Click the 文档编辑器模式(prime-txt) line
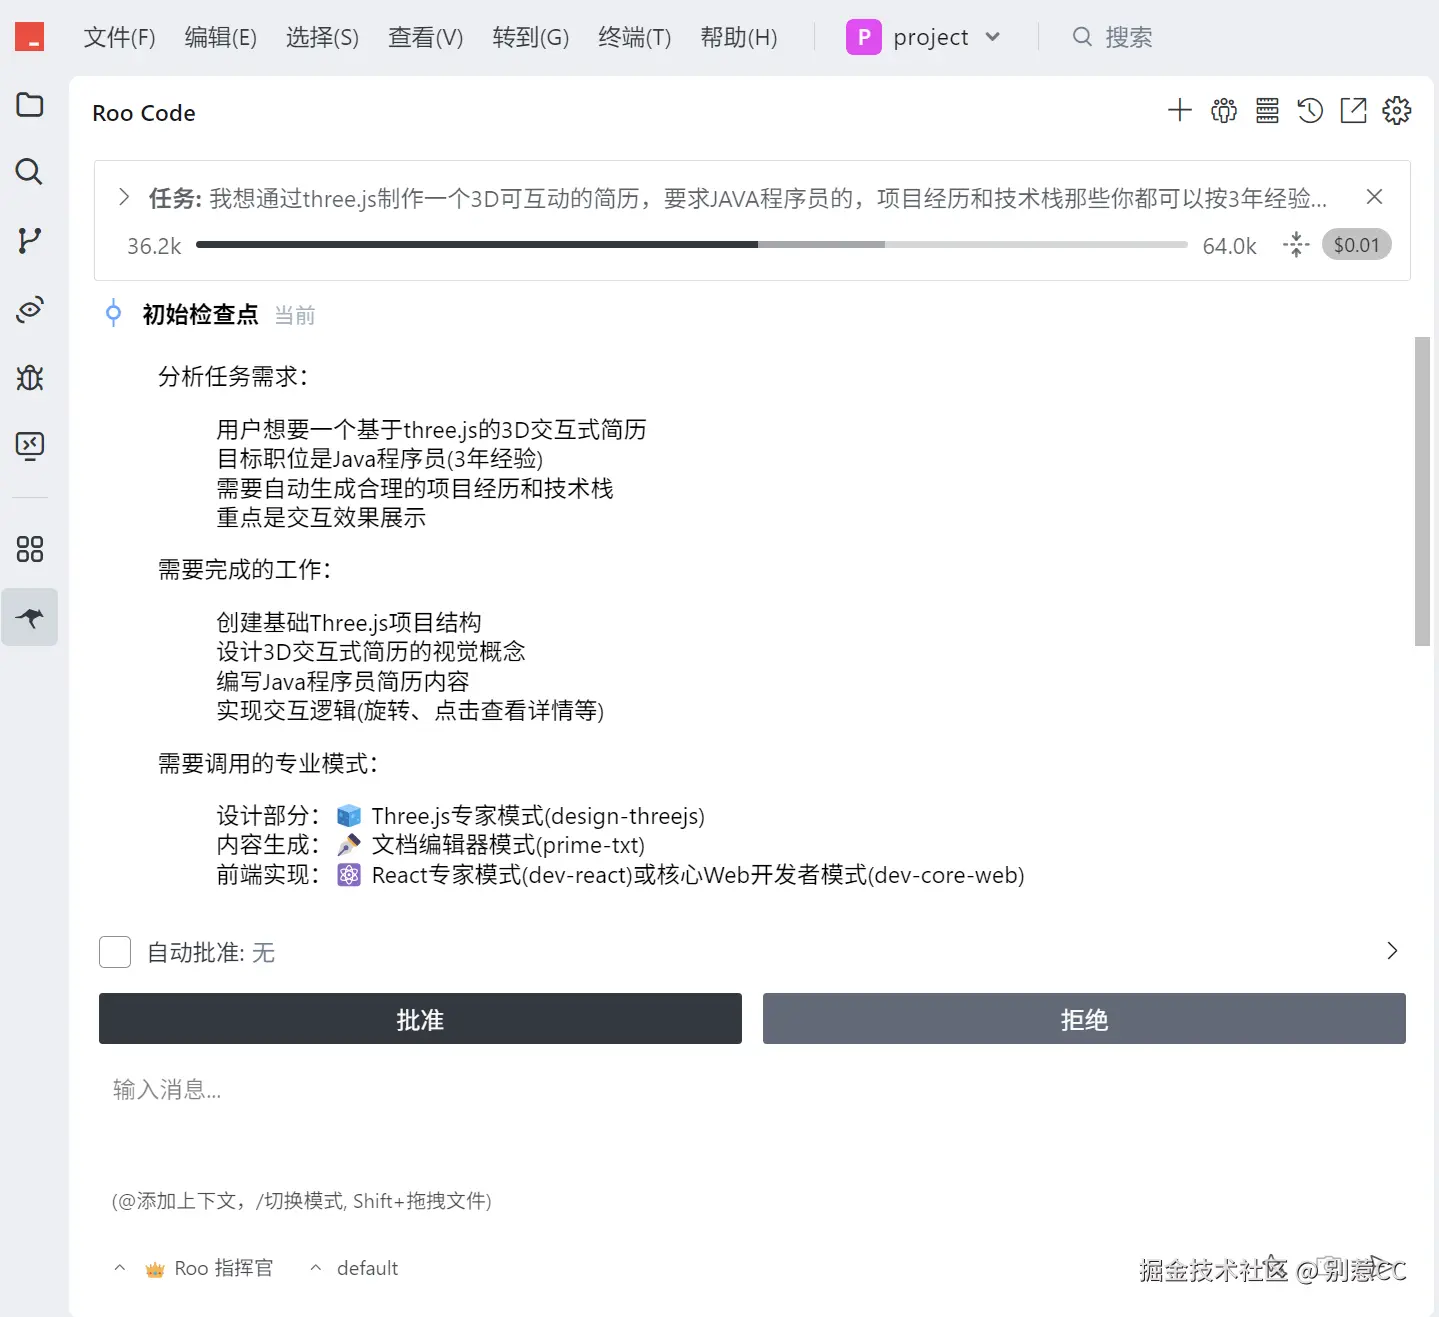This screenshot has width=1439, height=1317. tap(508, 845)
